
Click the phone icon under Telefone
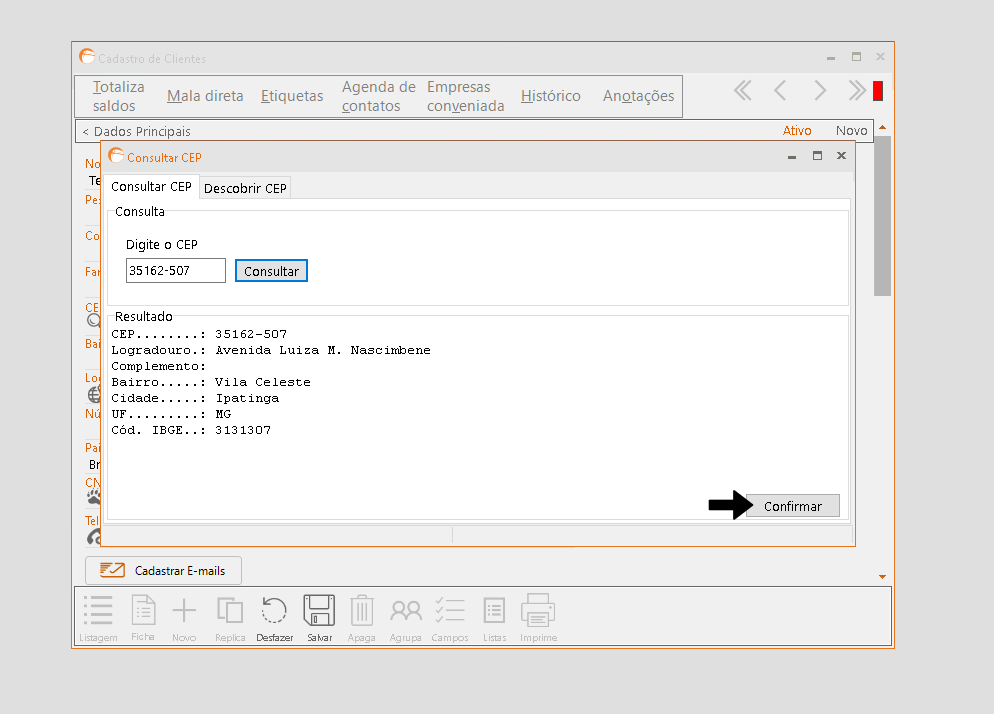(94, 538)
